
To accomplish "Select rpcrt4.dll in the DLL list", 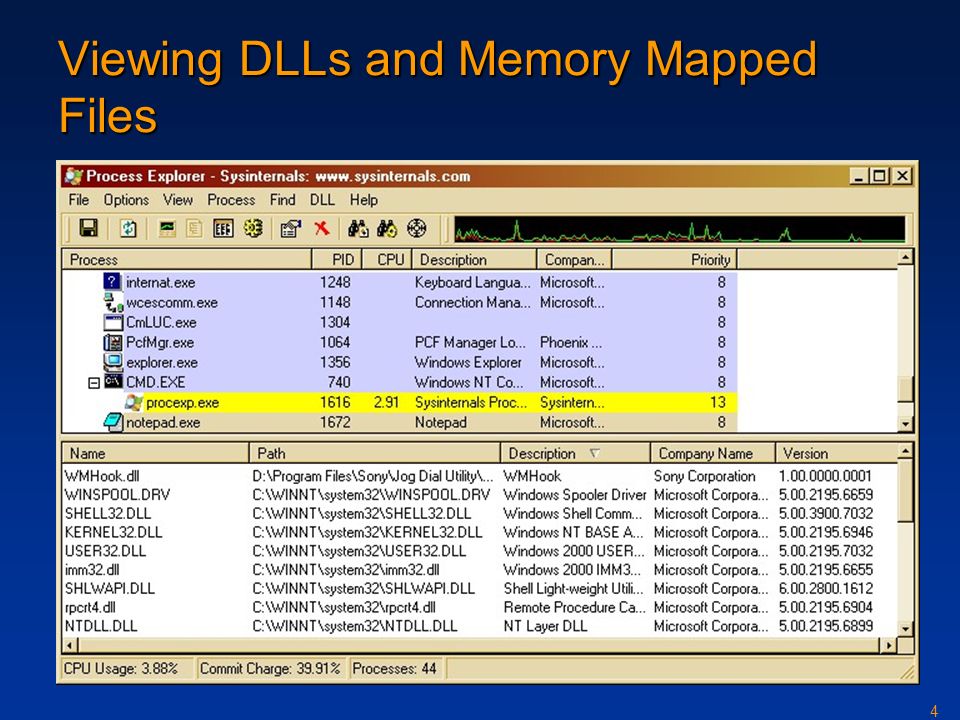I will [90, 607].
